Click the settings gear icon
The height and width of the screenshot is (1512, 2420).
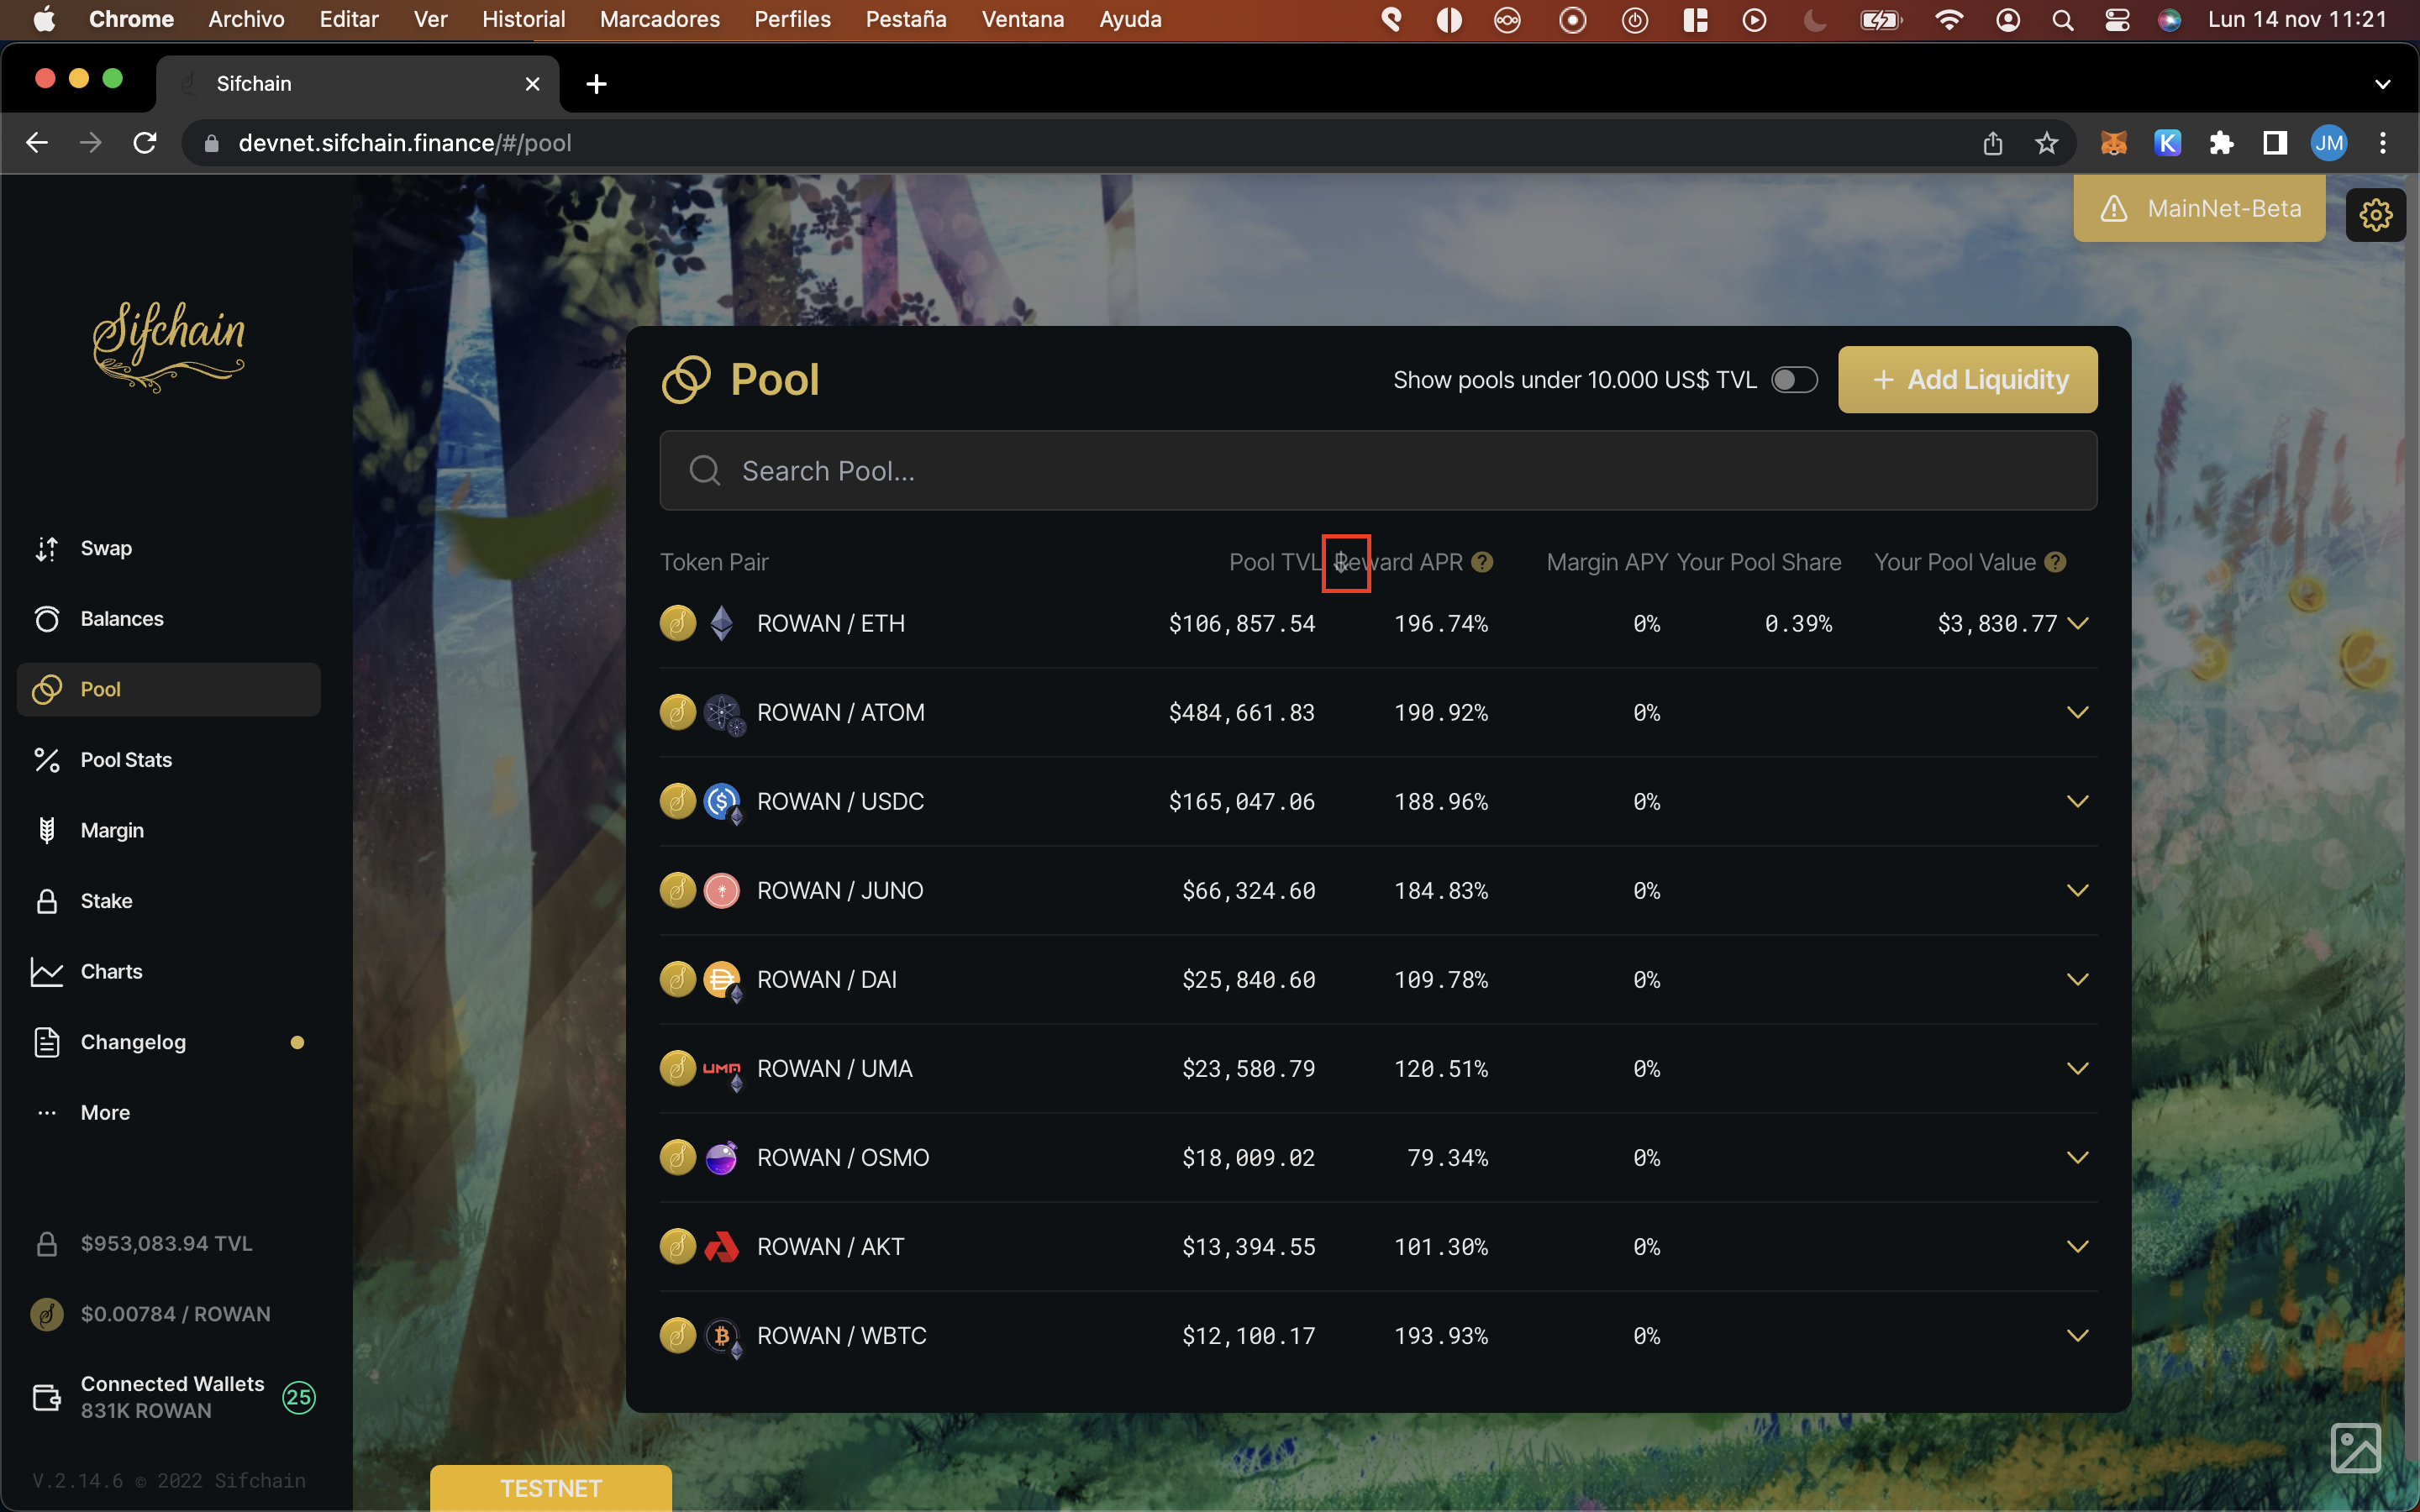click(x=2375, y=214)
